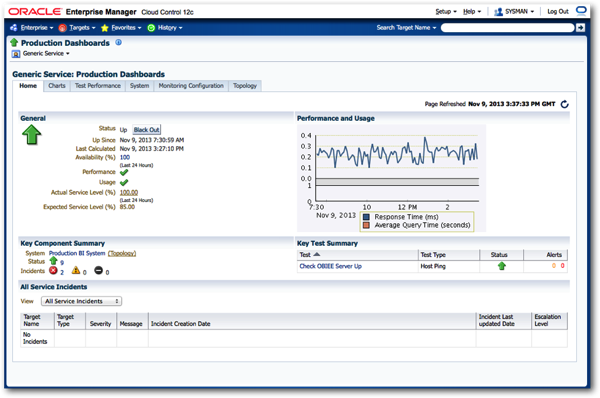Viewport: 600px width, 398px height.
Task: Switch to the Test Performance tab
Action: point(98,86)
